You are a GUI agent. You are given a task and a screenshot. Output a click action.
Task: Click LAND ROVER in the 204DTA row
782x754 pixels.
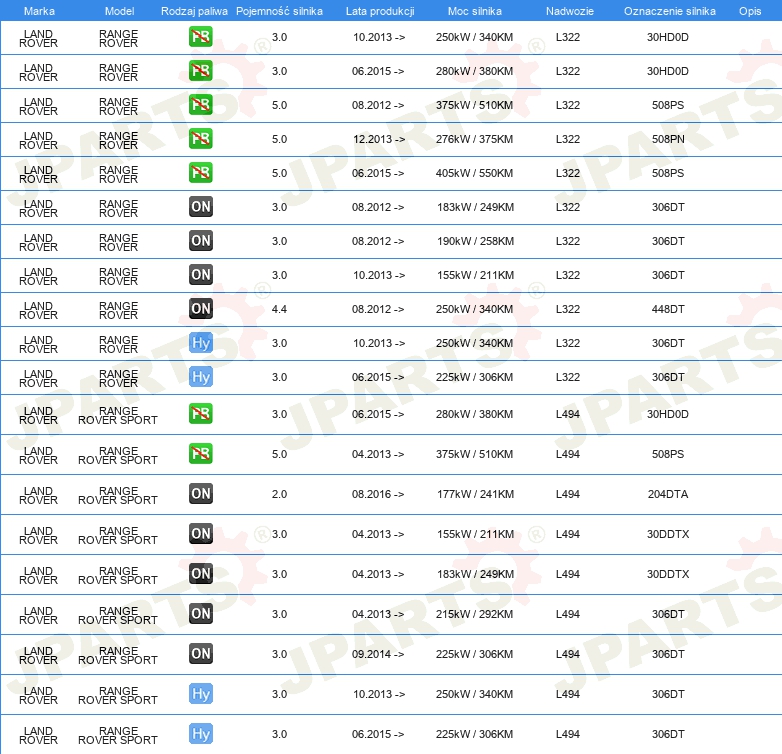38,495
